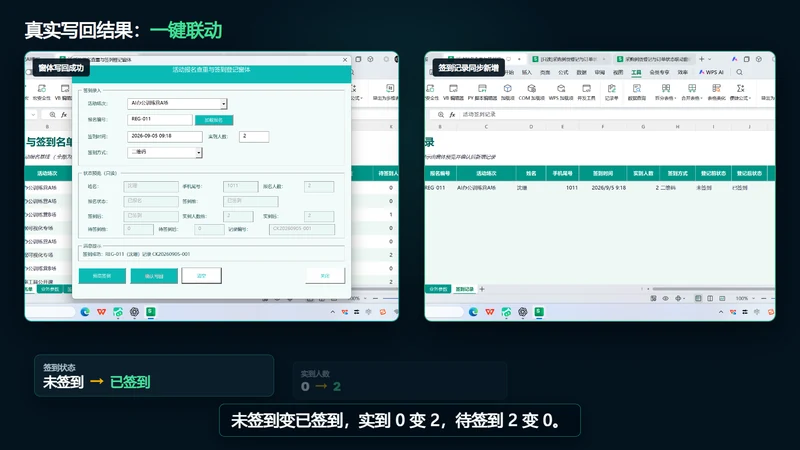Open the 审阅 ribbon tab in the right window
800x450 pixels.
[599, 72]
